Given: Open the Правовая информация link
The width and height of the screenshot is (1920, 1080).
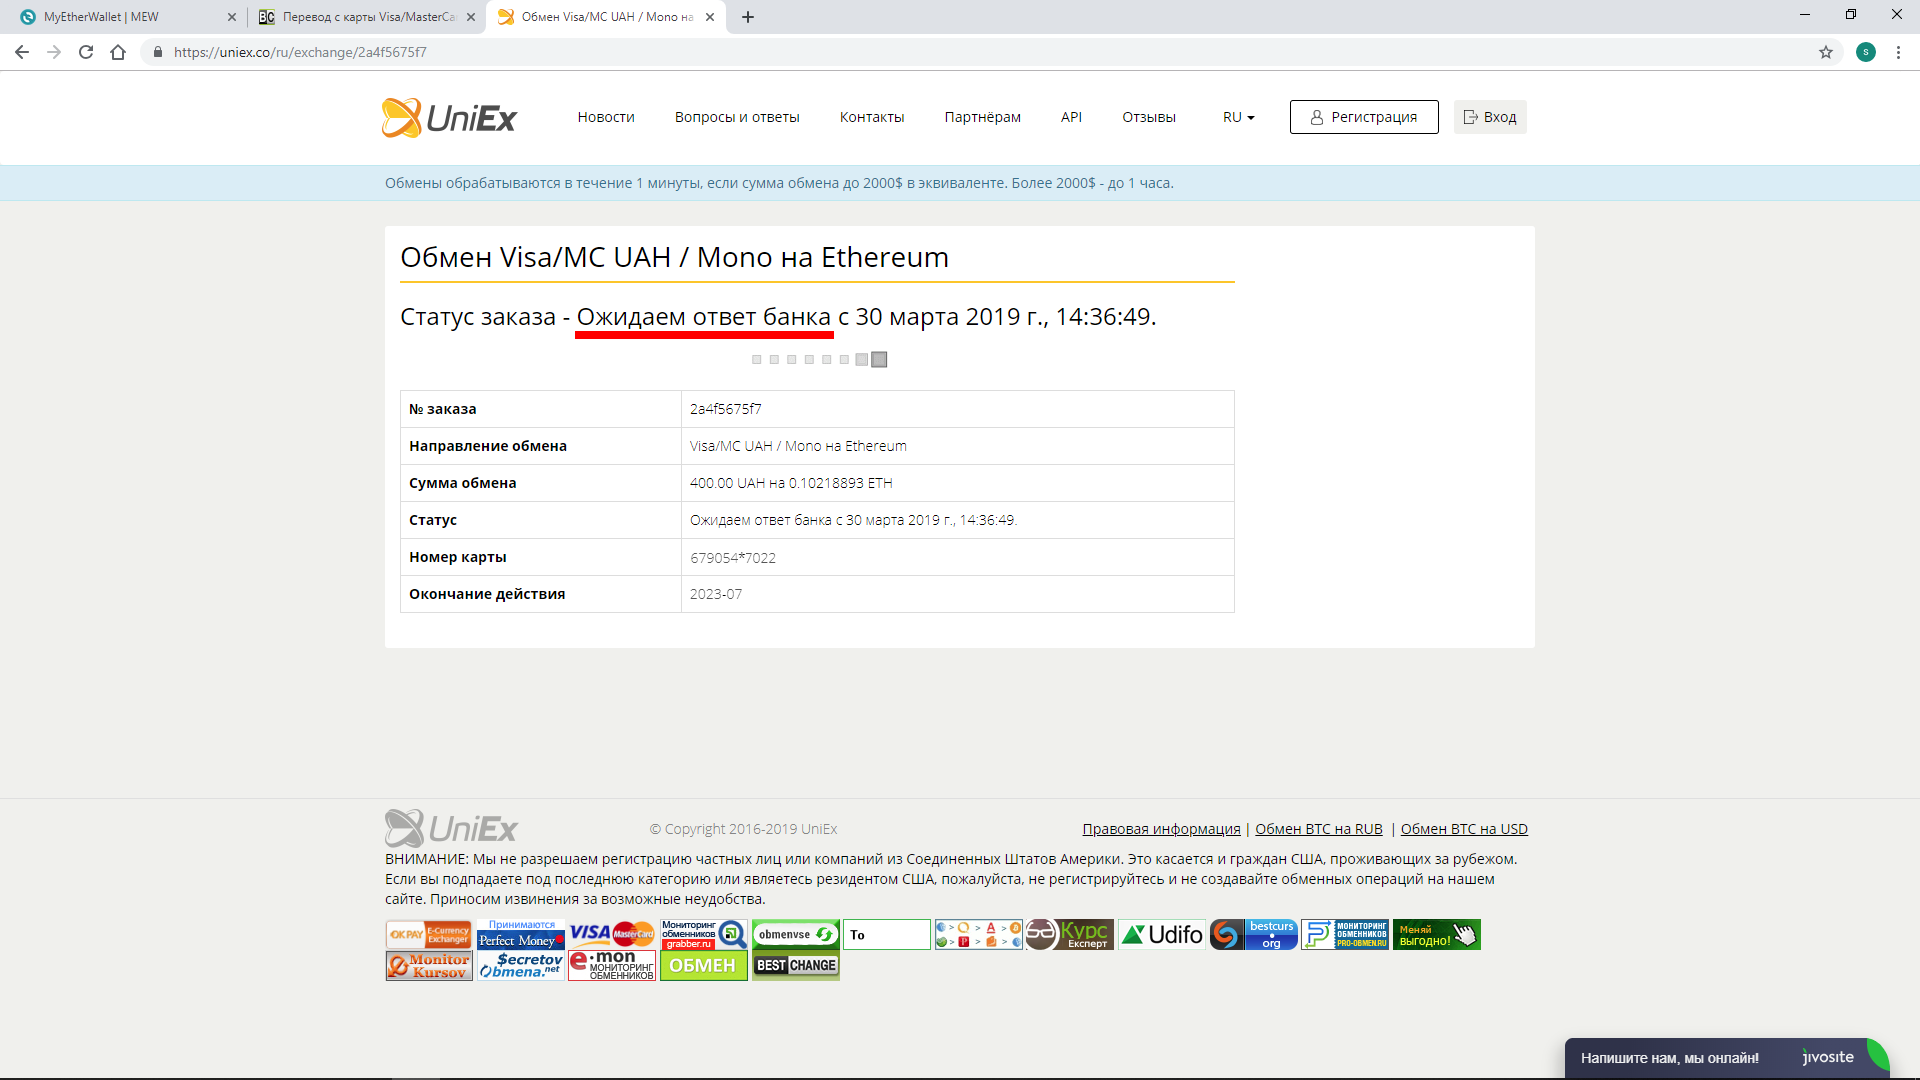Looking at the screenshot, I should pyautogui.click(x=1161, y=829).
